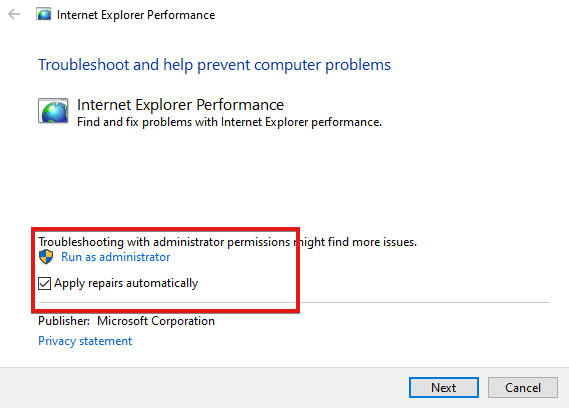This screenshot has height=408, width=569.
Task: Click the administrator shield icon
Action: (46, 257)
